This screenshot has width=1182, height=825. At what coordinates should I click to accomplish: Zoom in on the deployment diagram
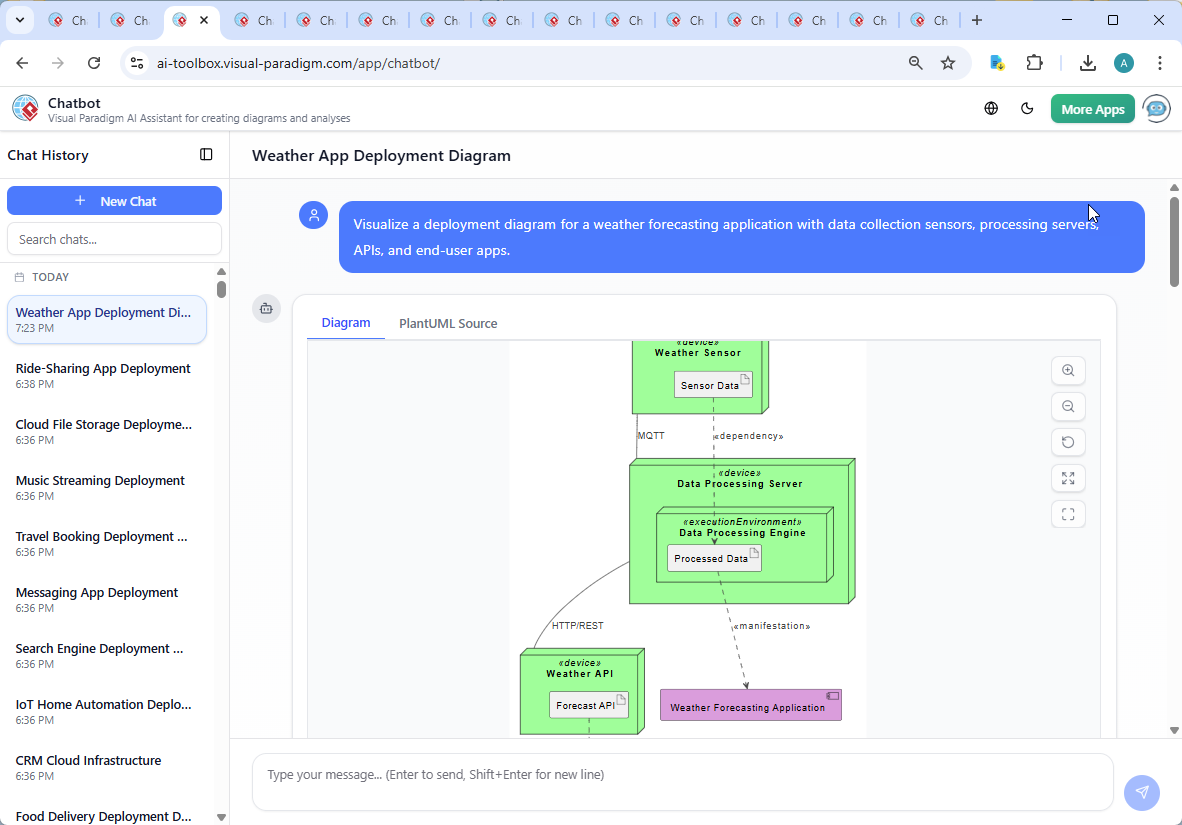(1068, 370)
